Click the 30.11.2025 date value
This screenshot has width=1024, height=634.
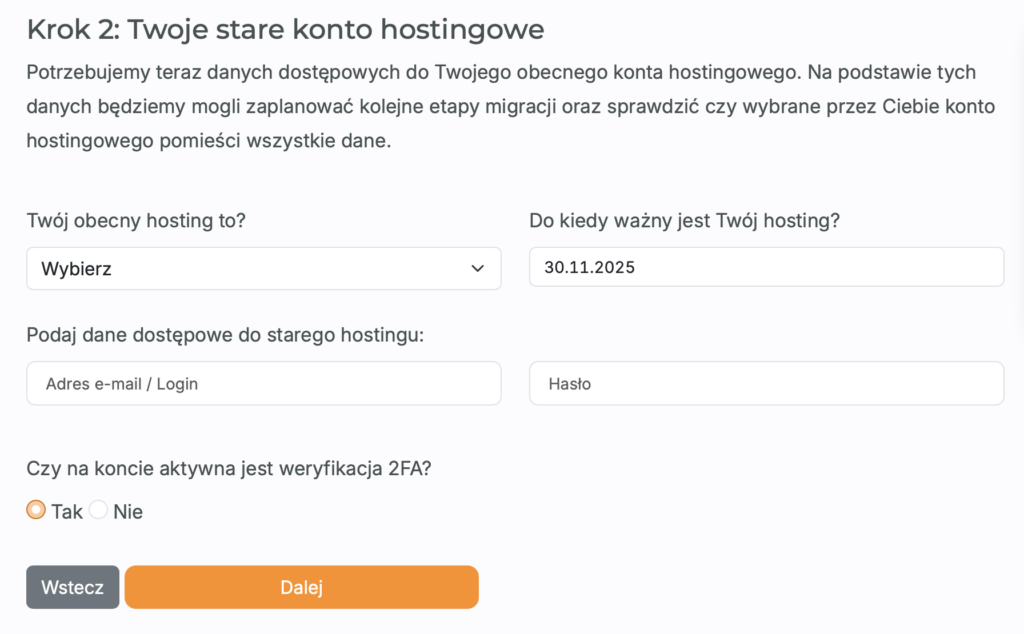[x=590, y=268]
